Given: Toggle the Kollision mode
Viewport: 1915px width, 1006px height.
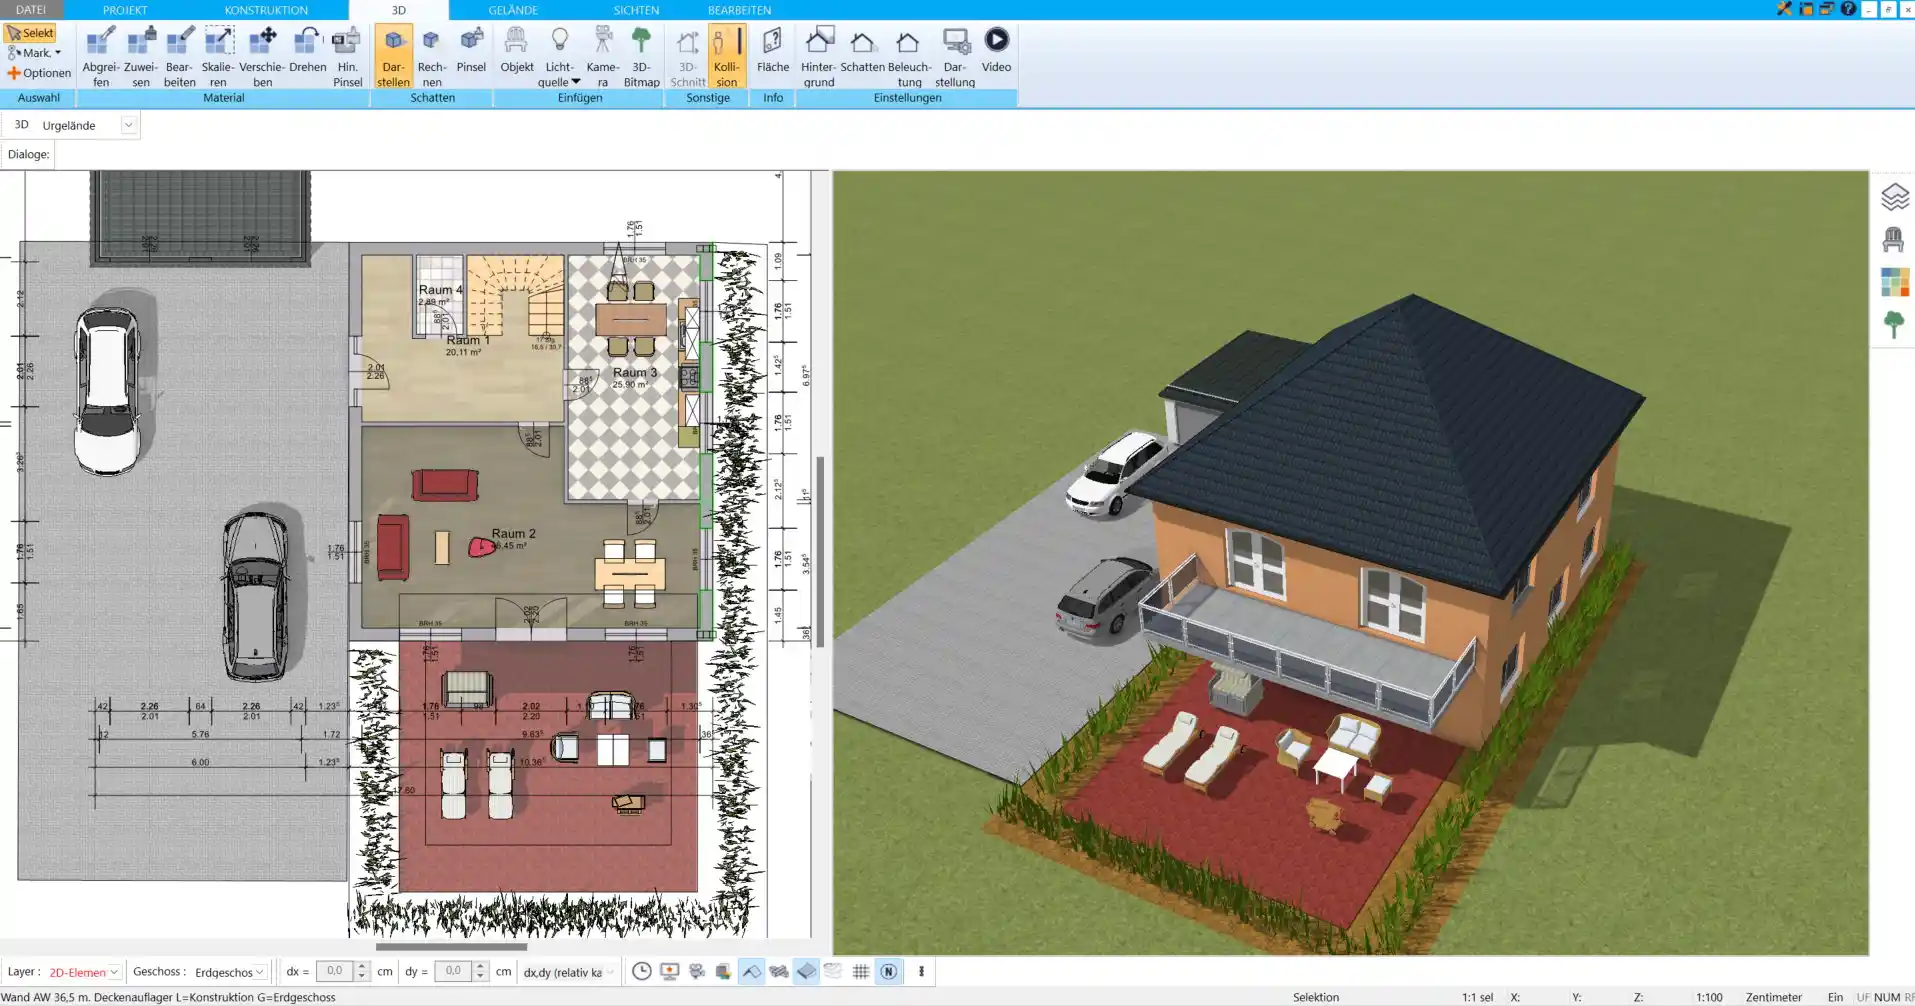Looking at the screenshot, I should (727, 57).
